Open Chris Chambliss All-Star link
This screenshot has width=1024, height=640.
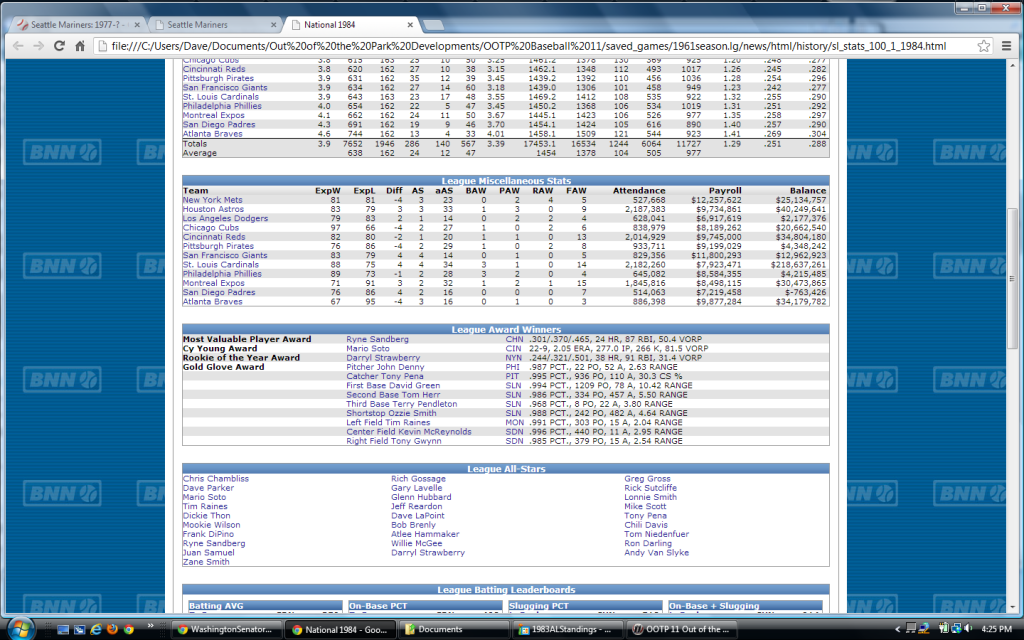tap(216, 479)
